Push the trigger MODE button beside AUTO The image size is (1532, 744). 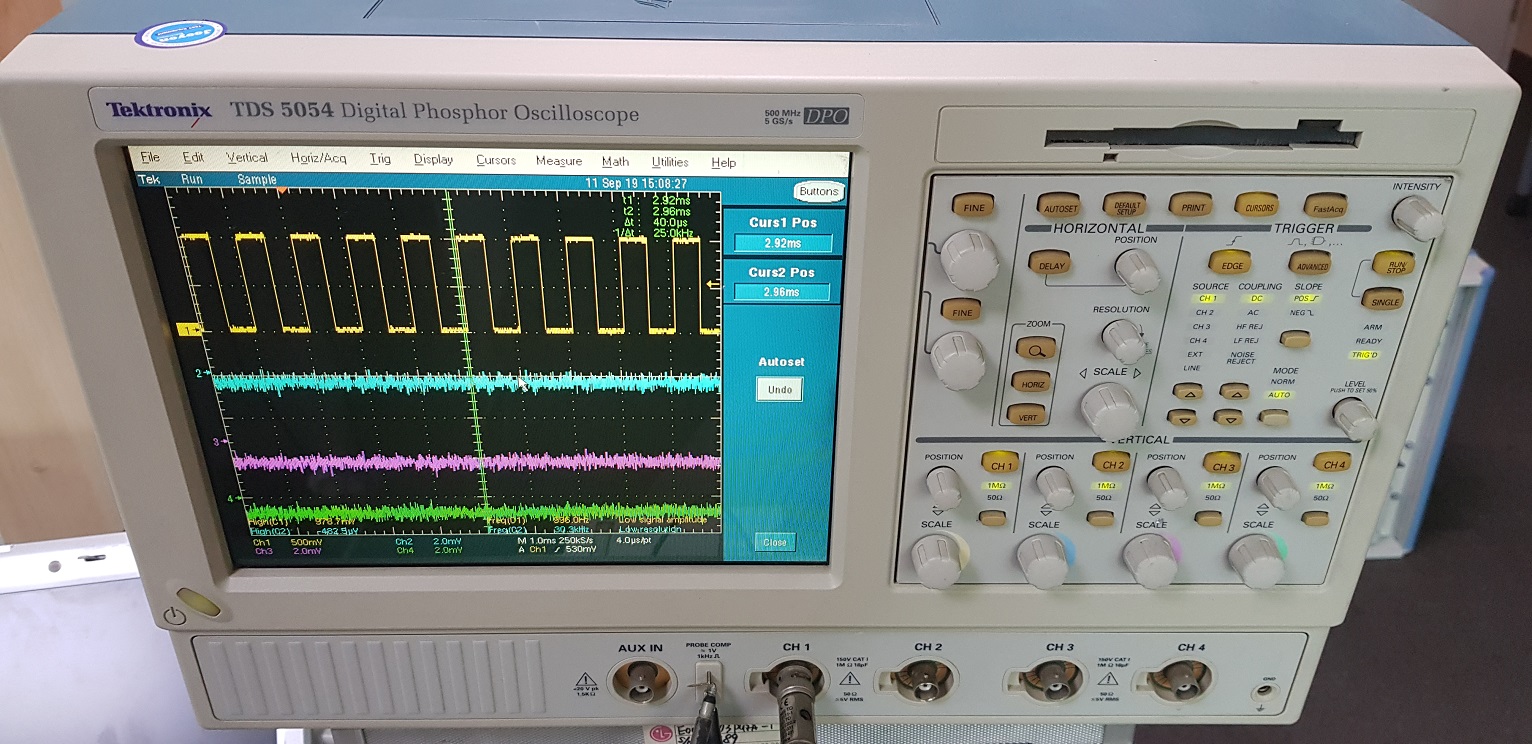(1273, 418)
